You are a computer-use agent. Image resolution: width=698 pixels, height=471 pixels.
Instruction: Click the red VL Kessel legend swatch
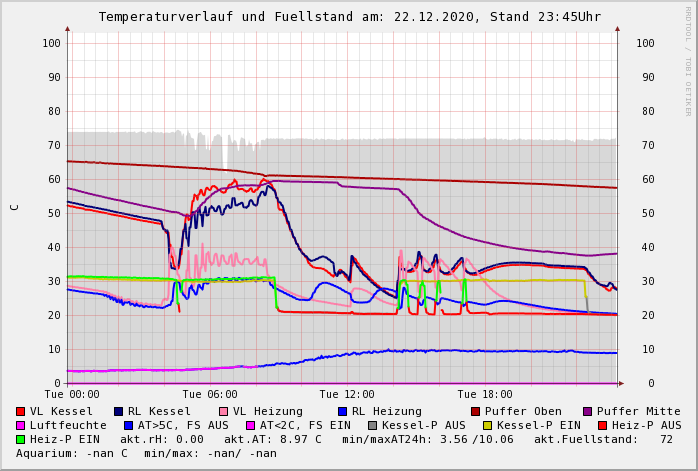21,411
